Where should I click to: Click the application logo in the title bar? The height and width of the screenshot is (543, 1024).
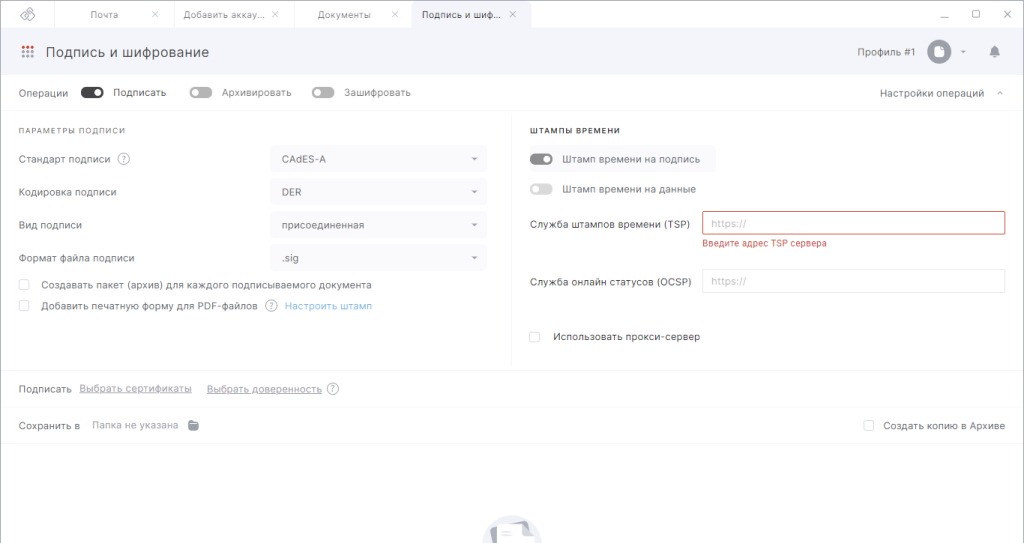28,14
